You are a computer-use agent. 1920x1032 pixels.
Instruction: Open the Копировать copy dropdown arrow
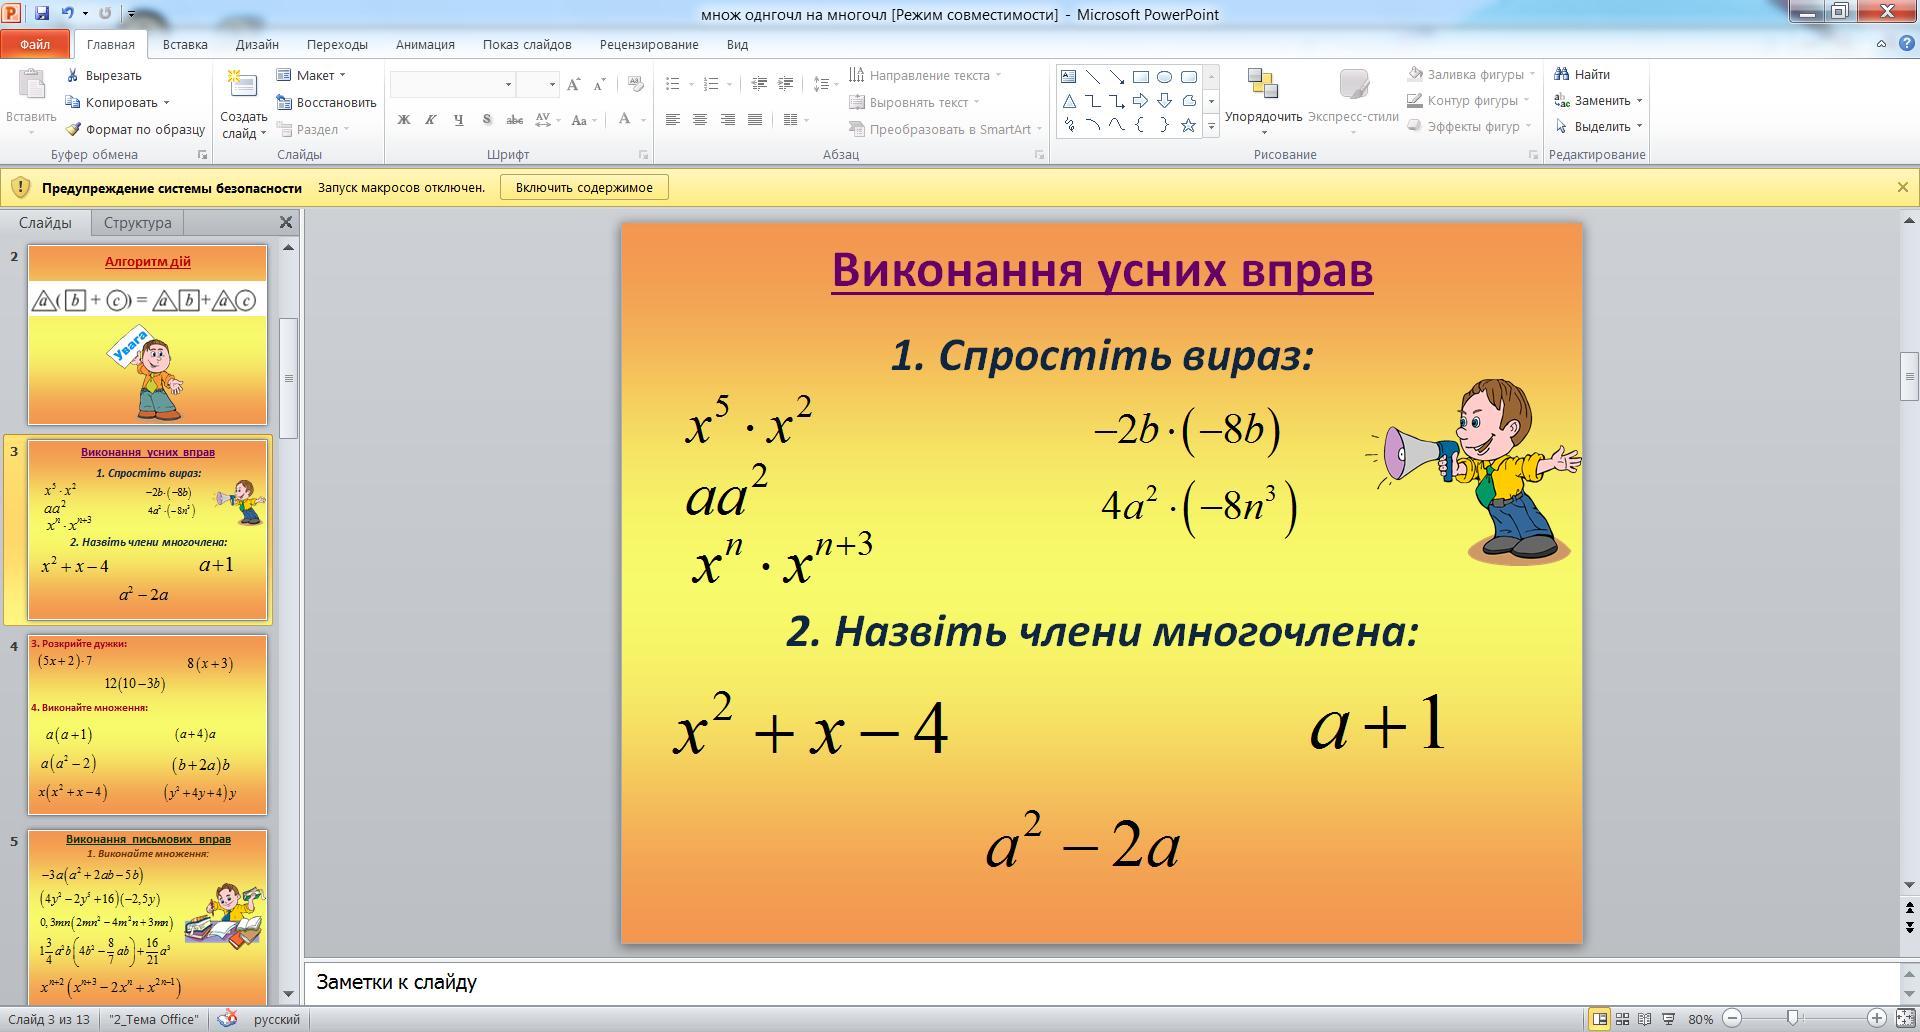click(166, 102)
